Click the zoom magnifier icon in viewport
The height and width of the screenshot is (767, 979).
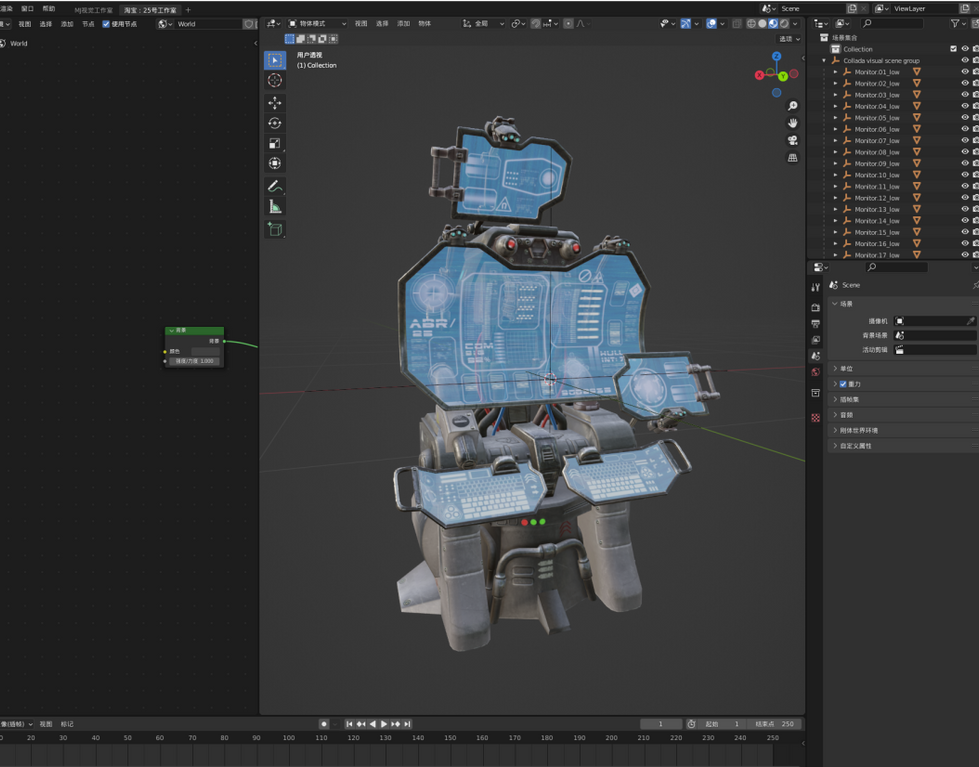coord(792,106)
